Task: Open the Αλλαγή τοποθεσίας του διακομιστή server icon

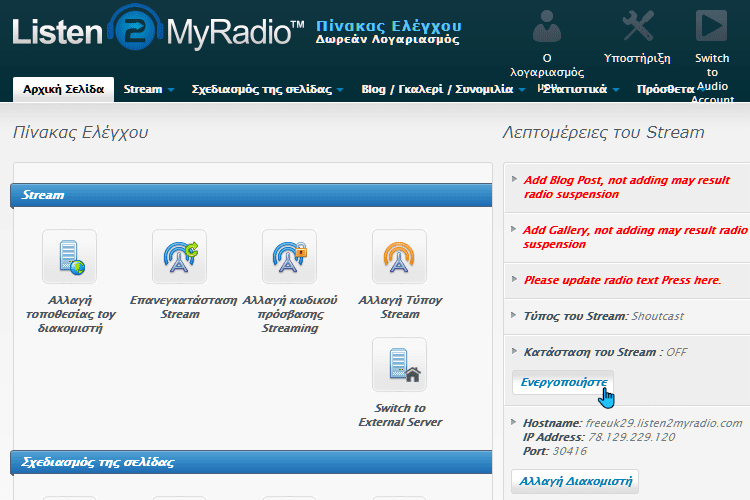Action: coord(69,256)
